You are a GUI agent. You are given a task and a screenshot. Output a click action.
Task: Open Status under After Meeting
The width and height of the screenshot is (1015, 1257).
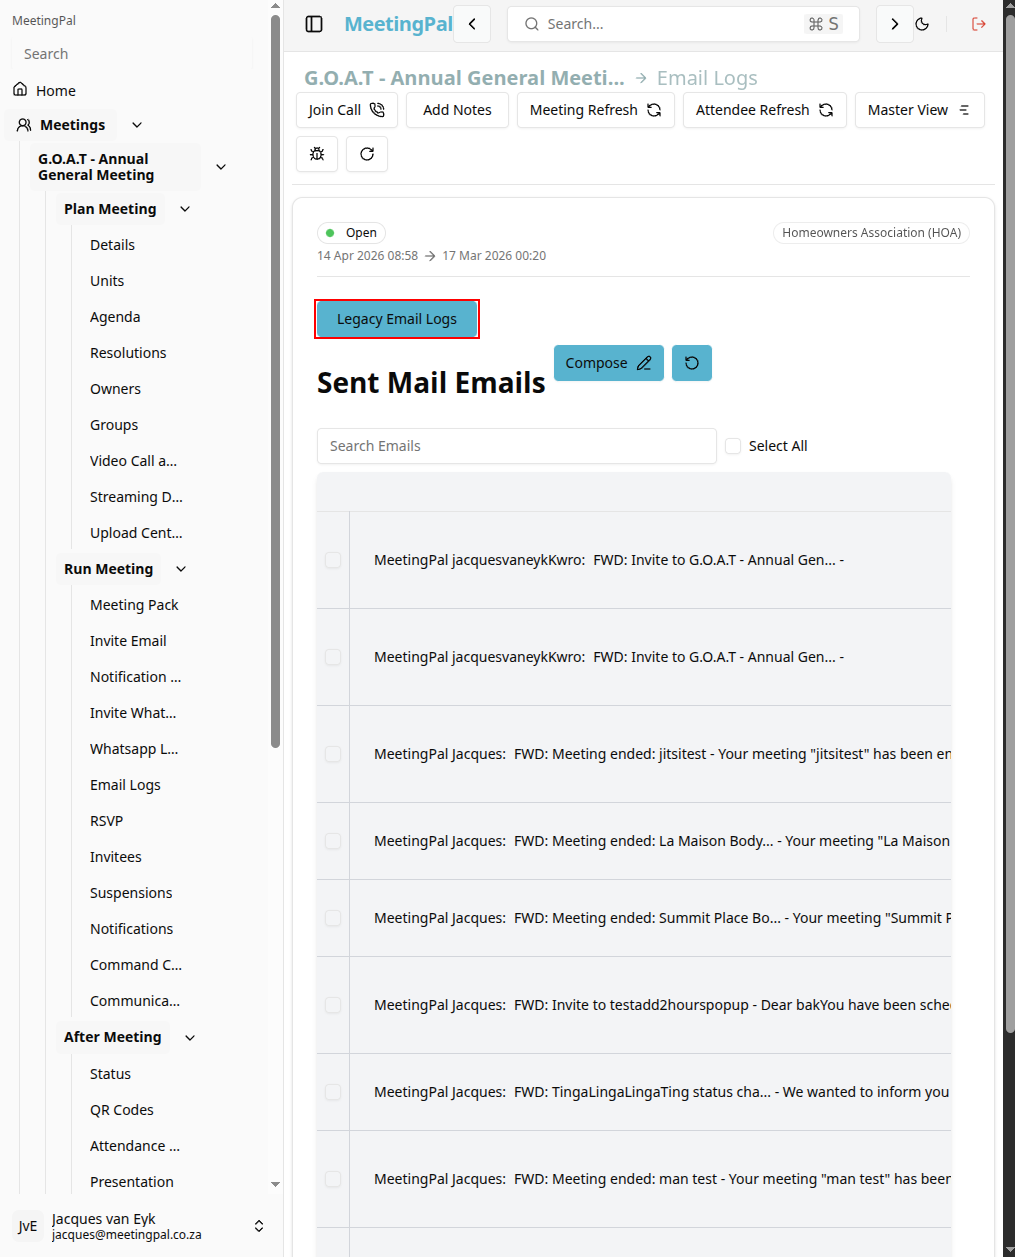coord(110,1074)
